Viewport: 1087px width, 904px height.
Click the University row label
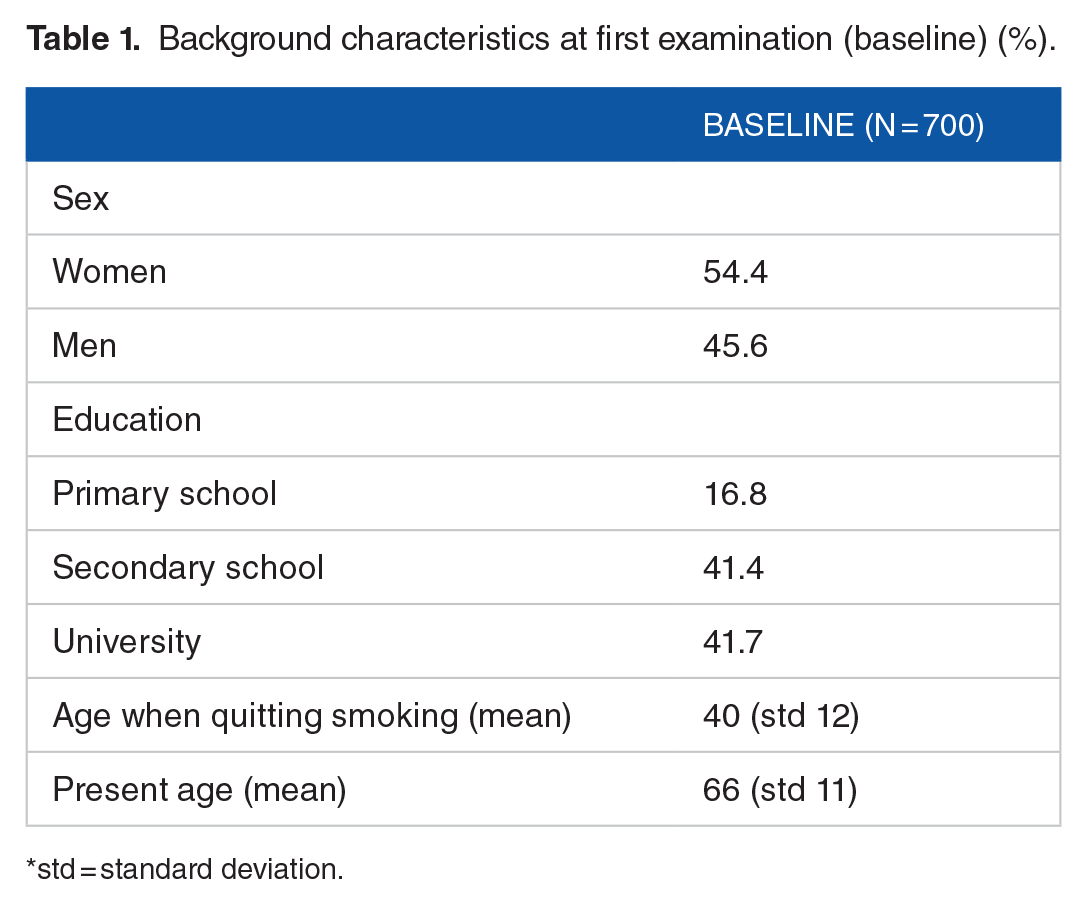(127, 642)
